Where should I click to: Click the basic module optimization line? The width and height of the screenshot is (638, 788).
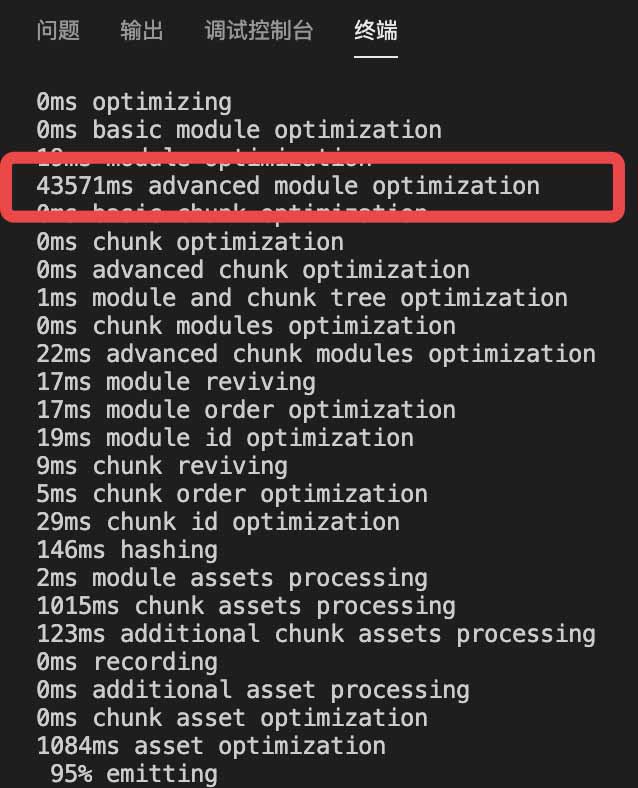click(x=239, y=130)
